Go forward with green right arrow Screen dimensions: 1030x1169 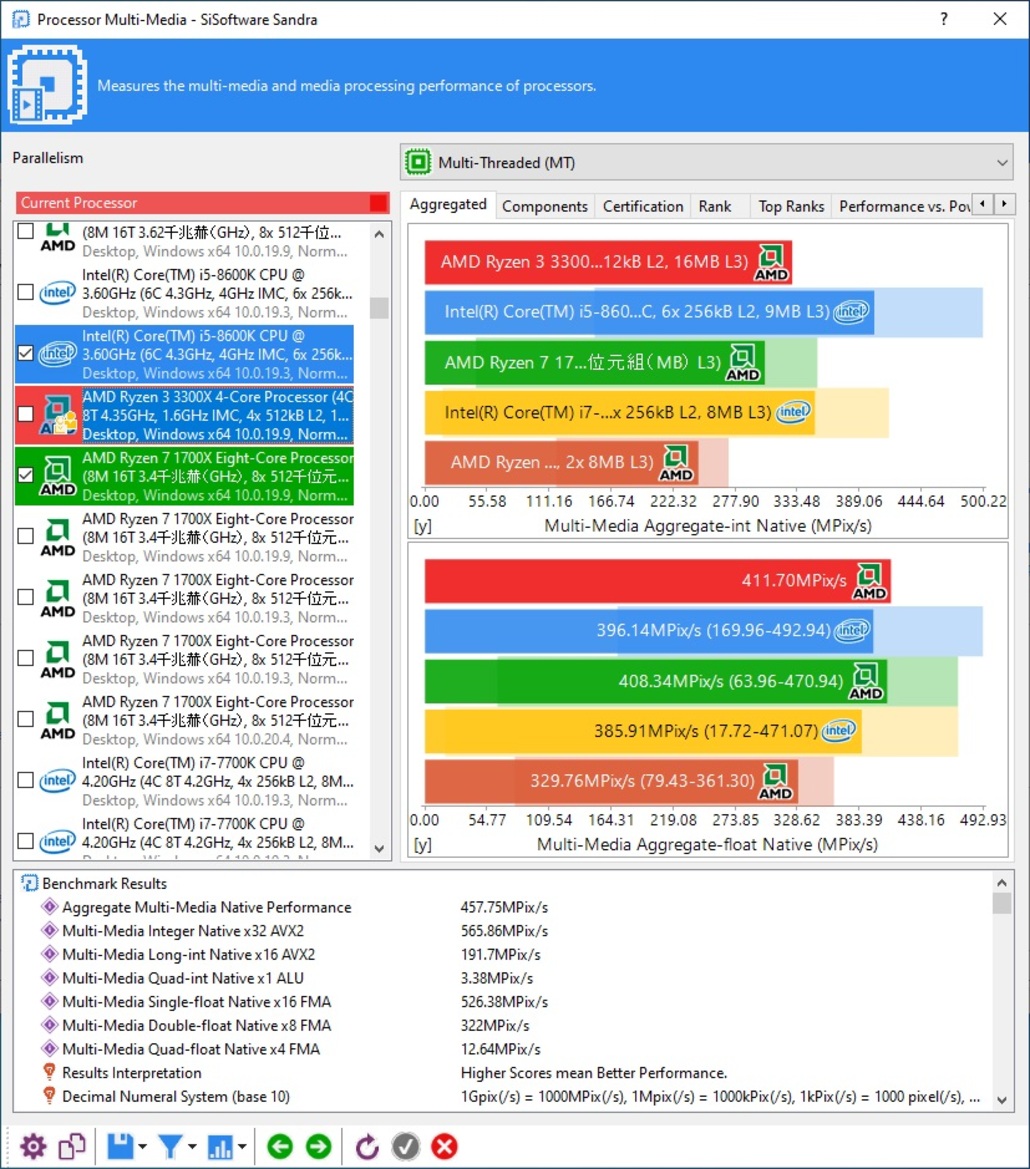(319, 1147)
